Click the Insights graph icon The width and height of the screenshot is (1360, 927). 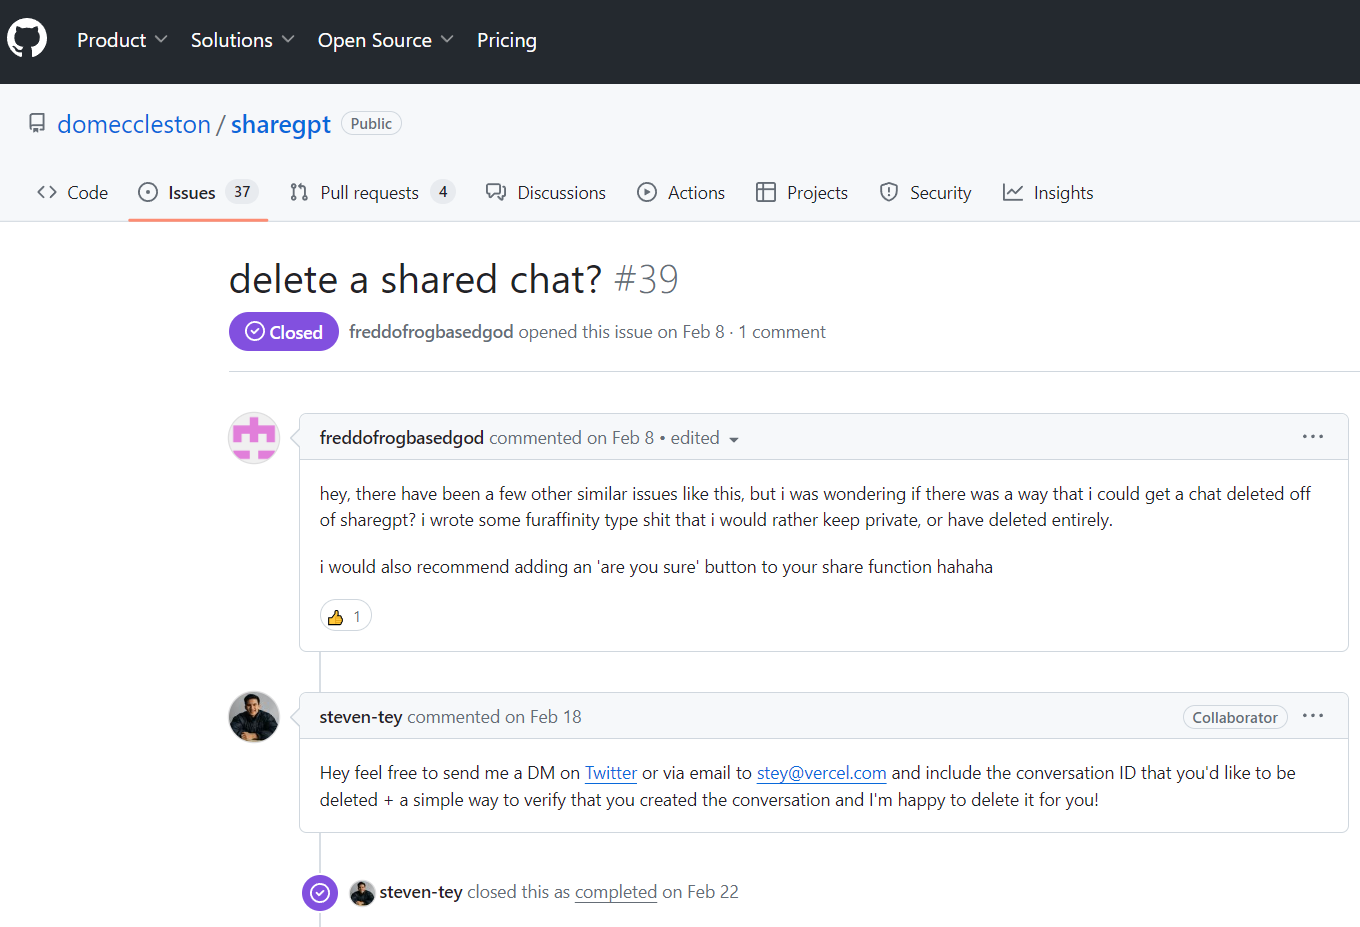pyautogui.click(x=1013, y=192)
